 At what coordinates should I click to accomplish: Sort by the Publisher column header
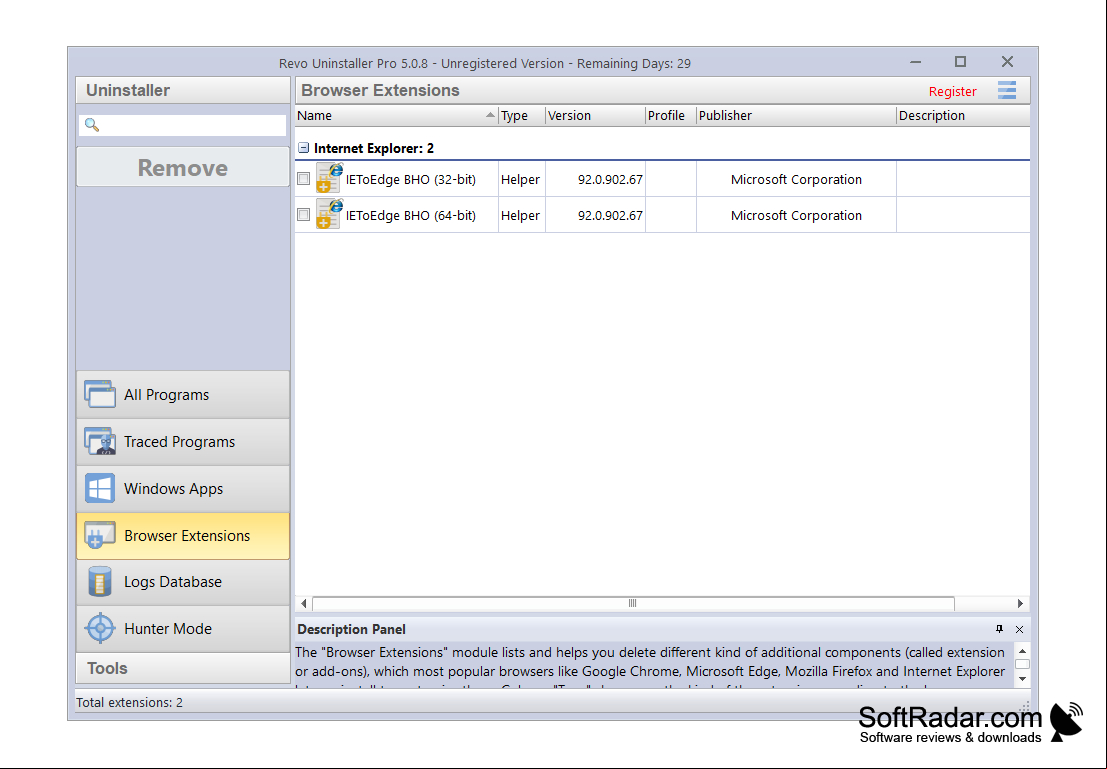click(796, 116)
